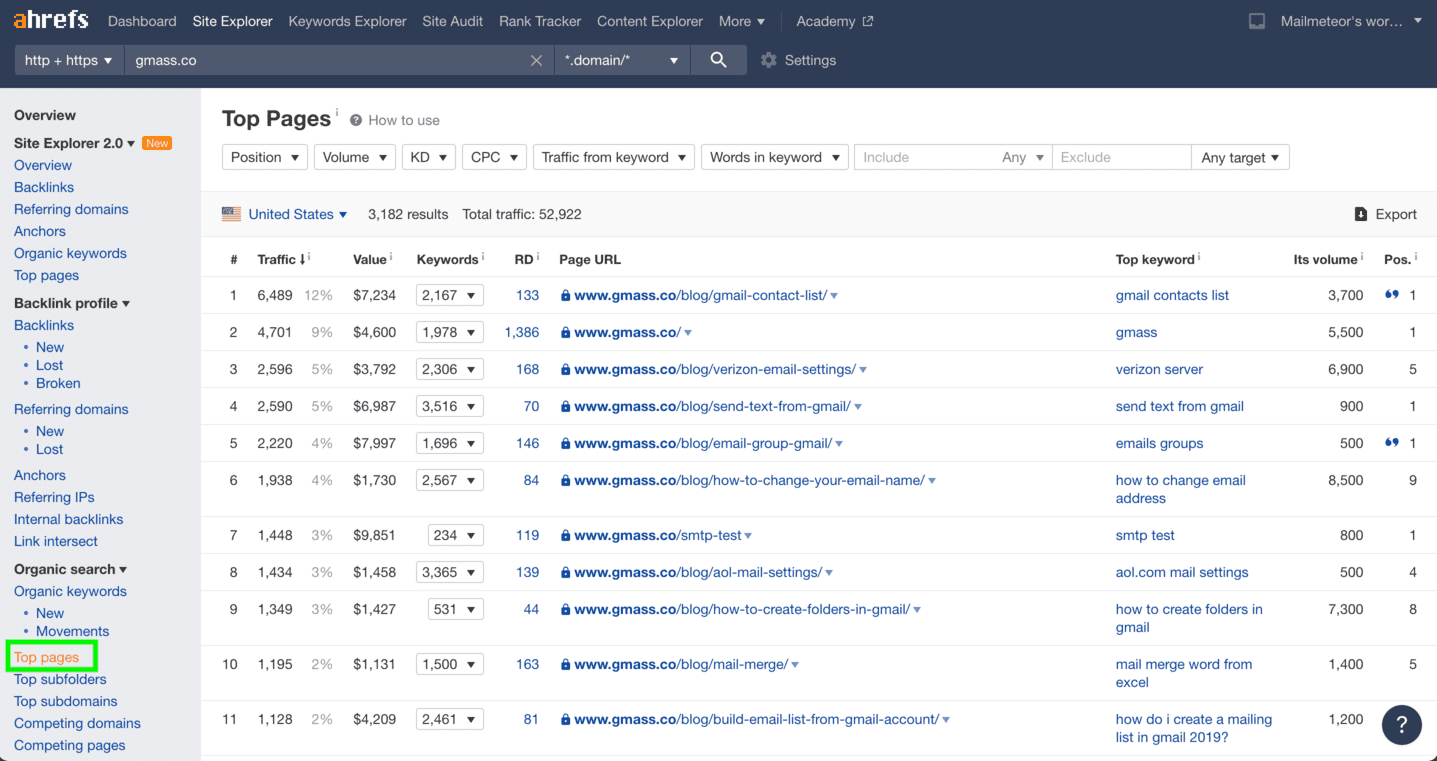This screenshot has height=761, width=1437.
Task: Click the workspace monitor icon
Action: (1257, 21)
